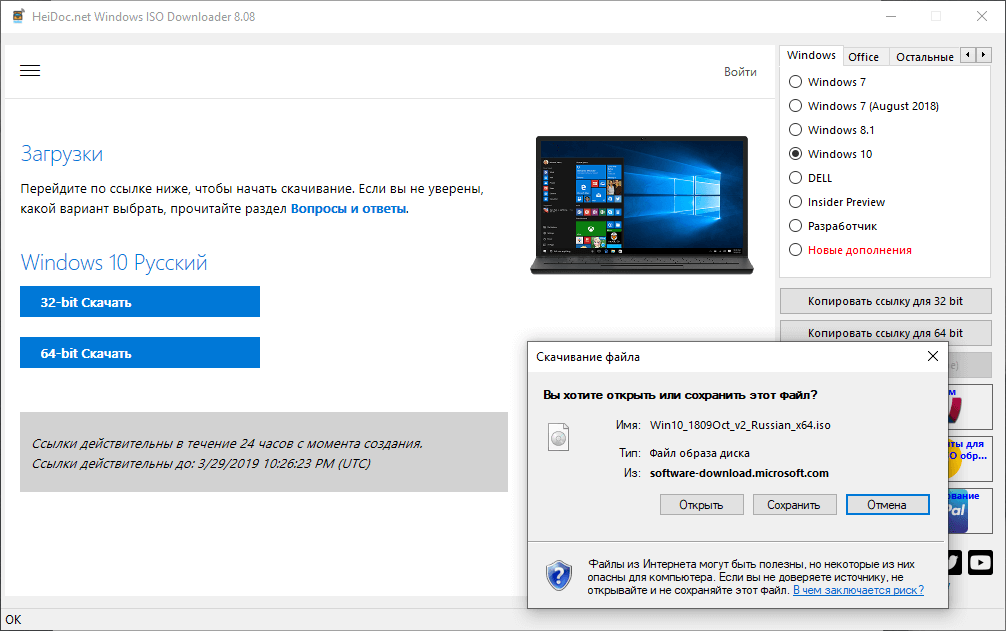This screenshot has height=631, width=1006.
Task: Click the HeiDoc app icon in title bar
Action: [x=16, y=16]
